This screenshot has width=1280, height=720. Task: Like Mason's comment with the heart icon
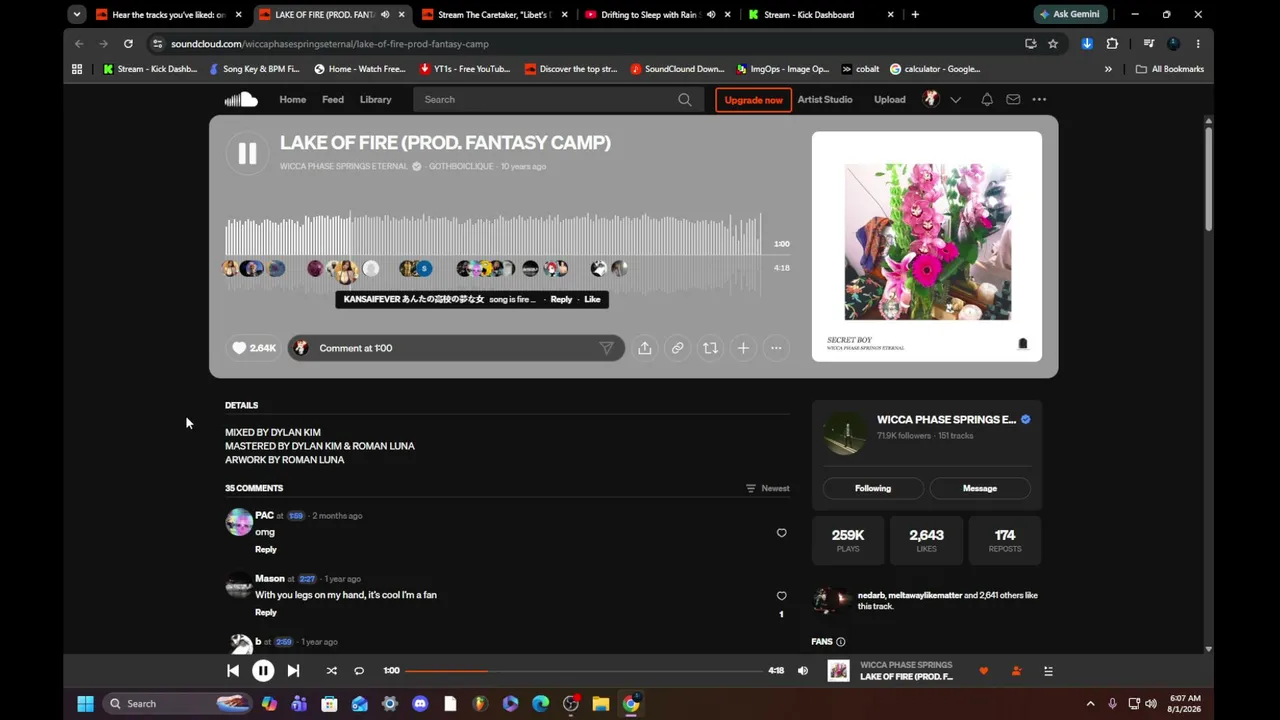[x=781, y=596]
